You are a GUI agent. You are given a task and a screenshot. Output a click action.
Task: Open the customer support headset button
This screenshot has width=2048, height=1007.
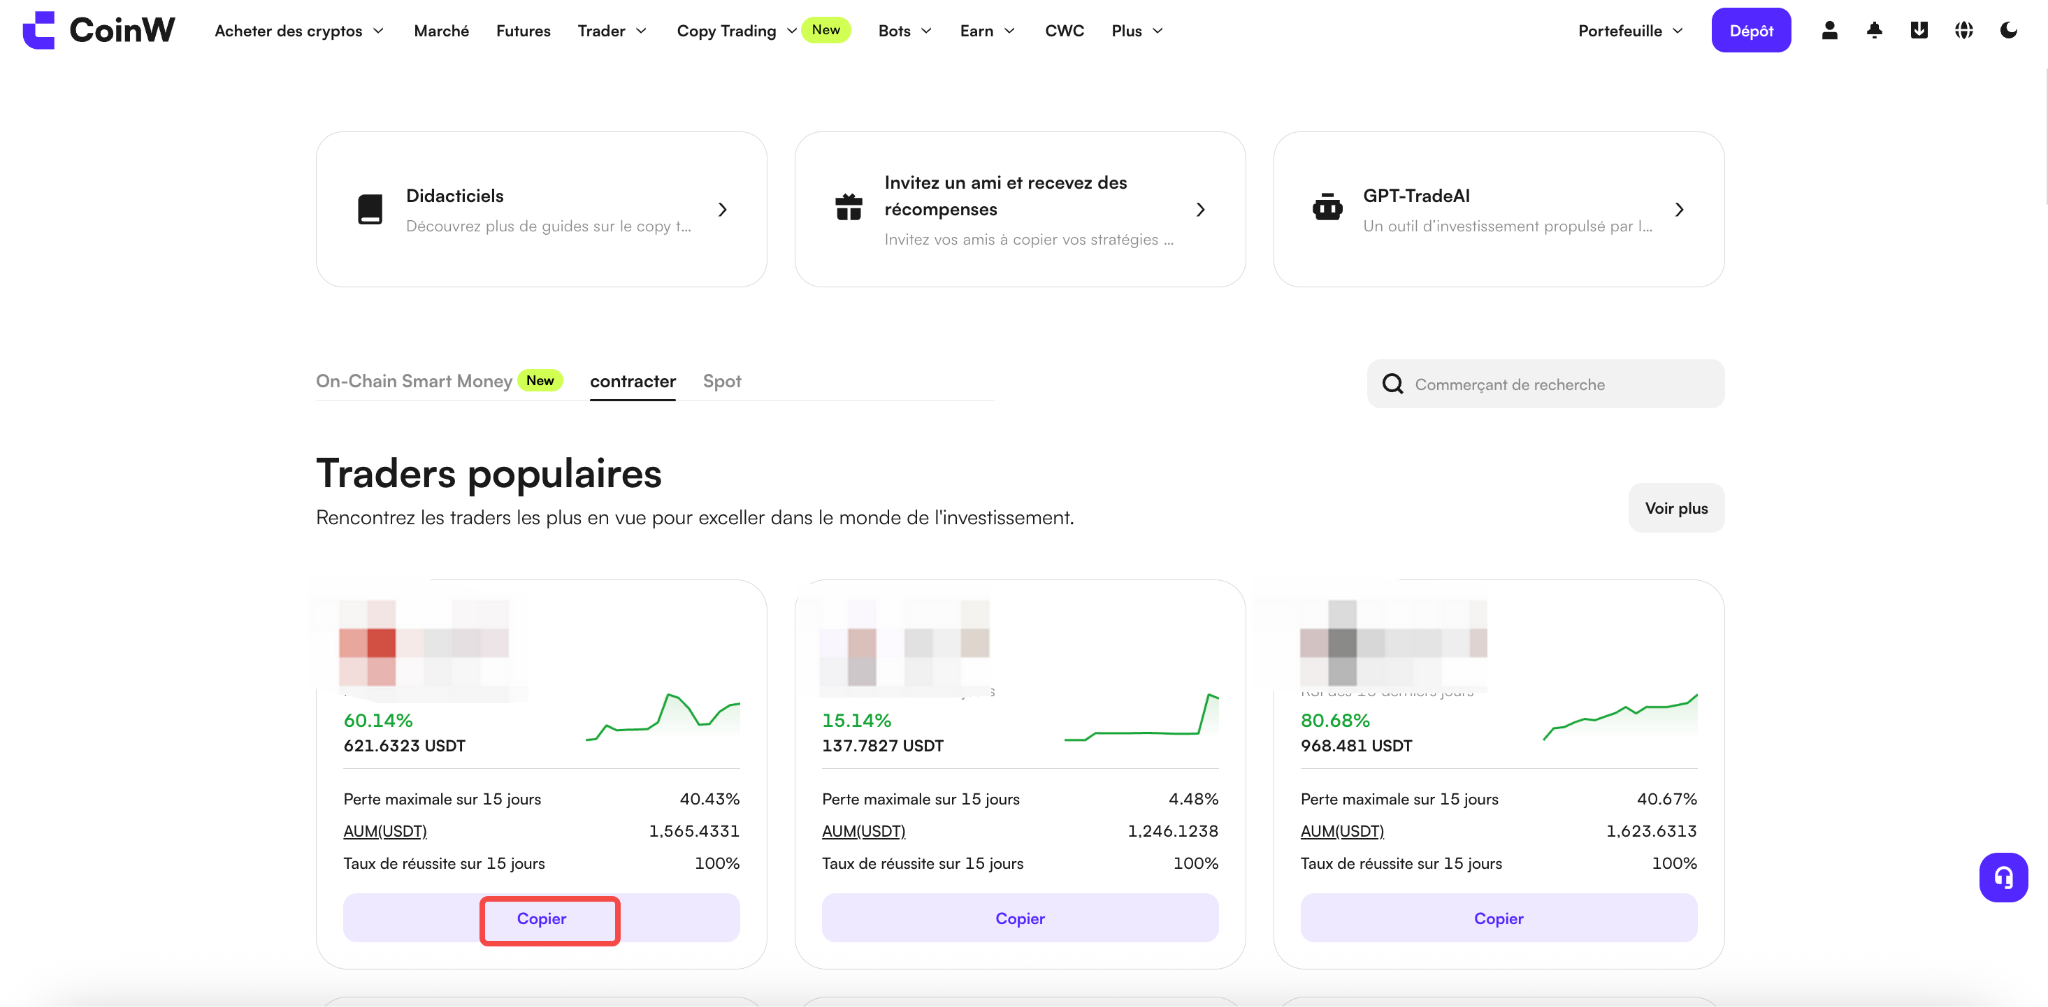coord(2003,877)
